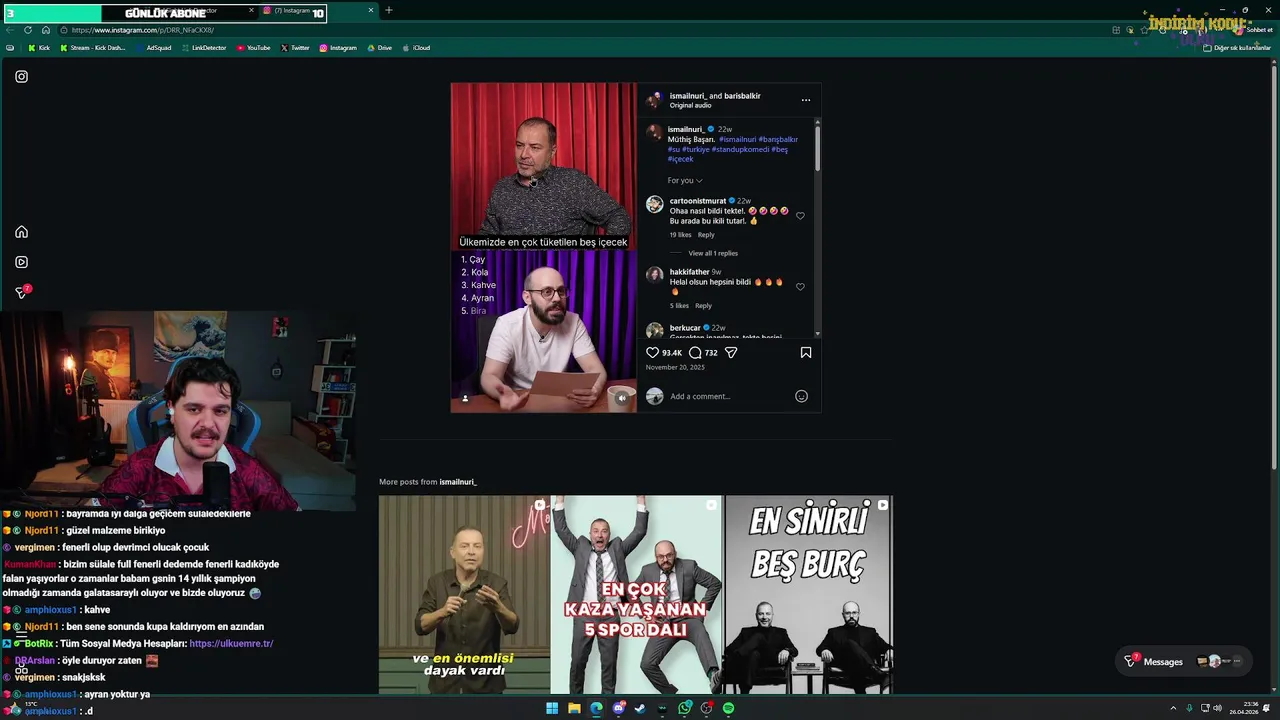Open the direct messages sidebar icon
The image size is (1280, 720).
pyautogui.click(x=22, y=292)
